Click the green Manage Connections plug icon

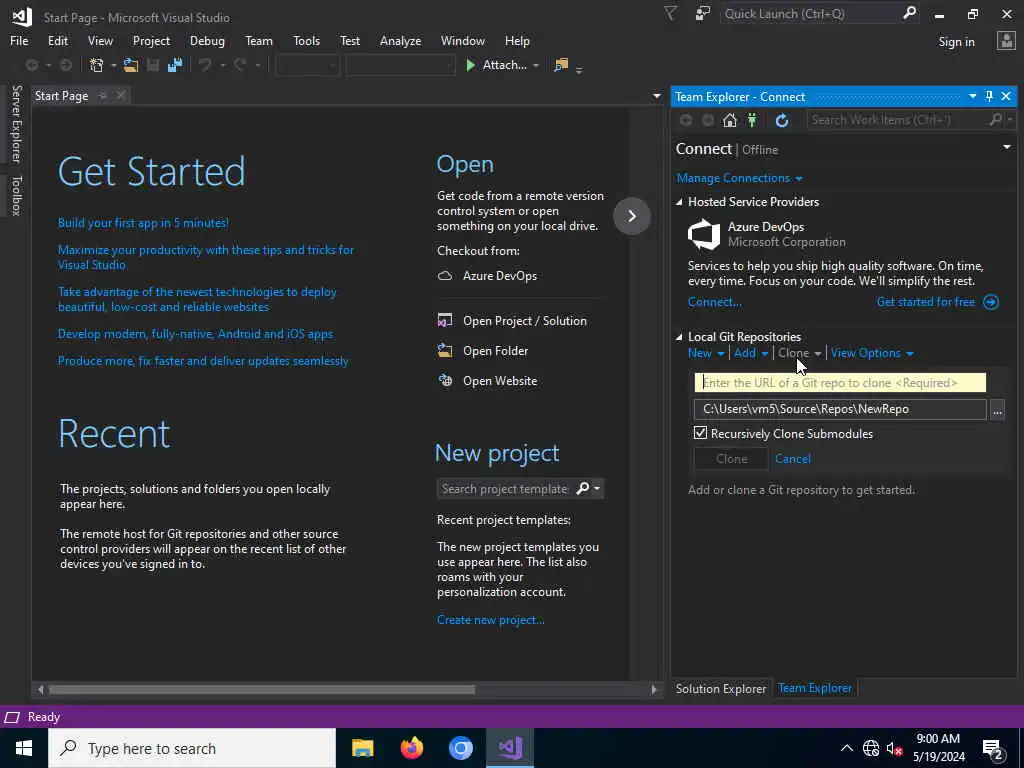point(752,120)
